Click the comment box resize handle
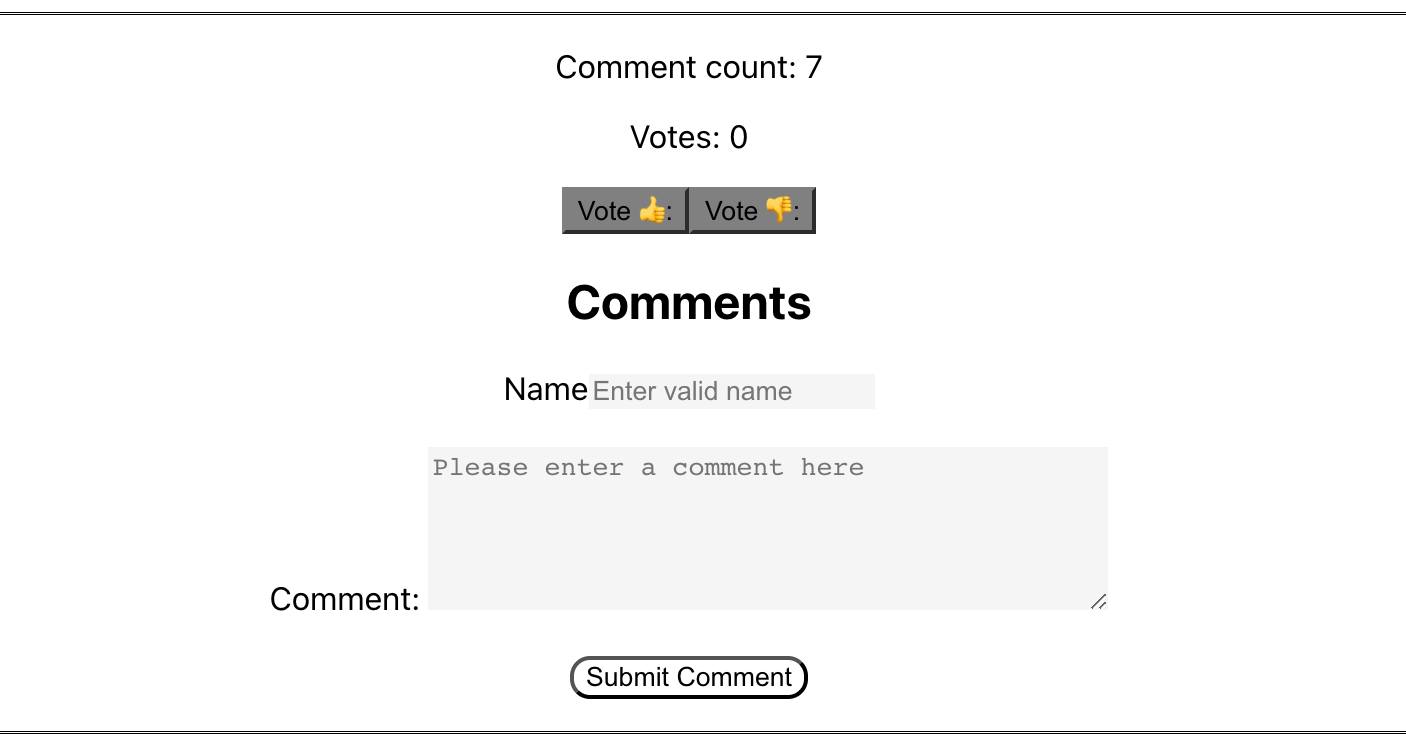Screen dimensions: 1406x756 (1098, 601)
